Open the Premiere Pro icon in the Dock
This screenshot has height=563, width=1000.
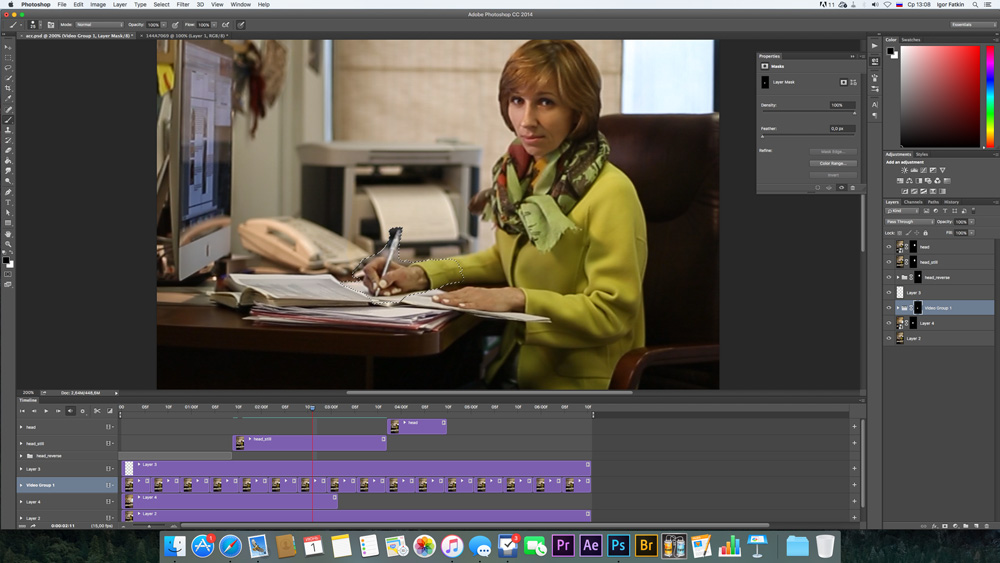pyautogui.click(x=563, y=546)
